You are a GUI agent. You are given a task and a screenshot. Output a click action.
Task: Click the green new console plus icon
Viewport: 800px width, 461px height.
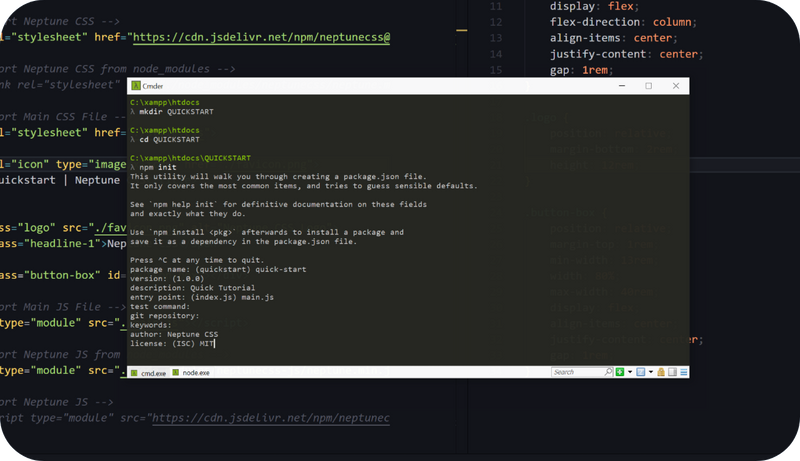pyautogui.click(x=620, y=372)
